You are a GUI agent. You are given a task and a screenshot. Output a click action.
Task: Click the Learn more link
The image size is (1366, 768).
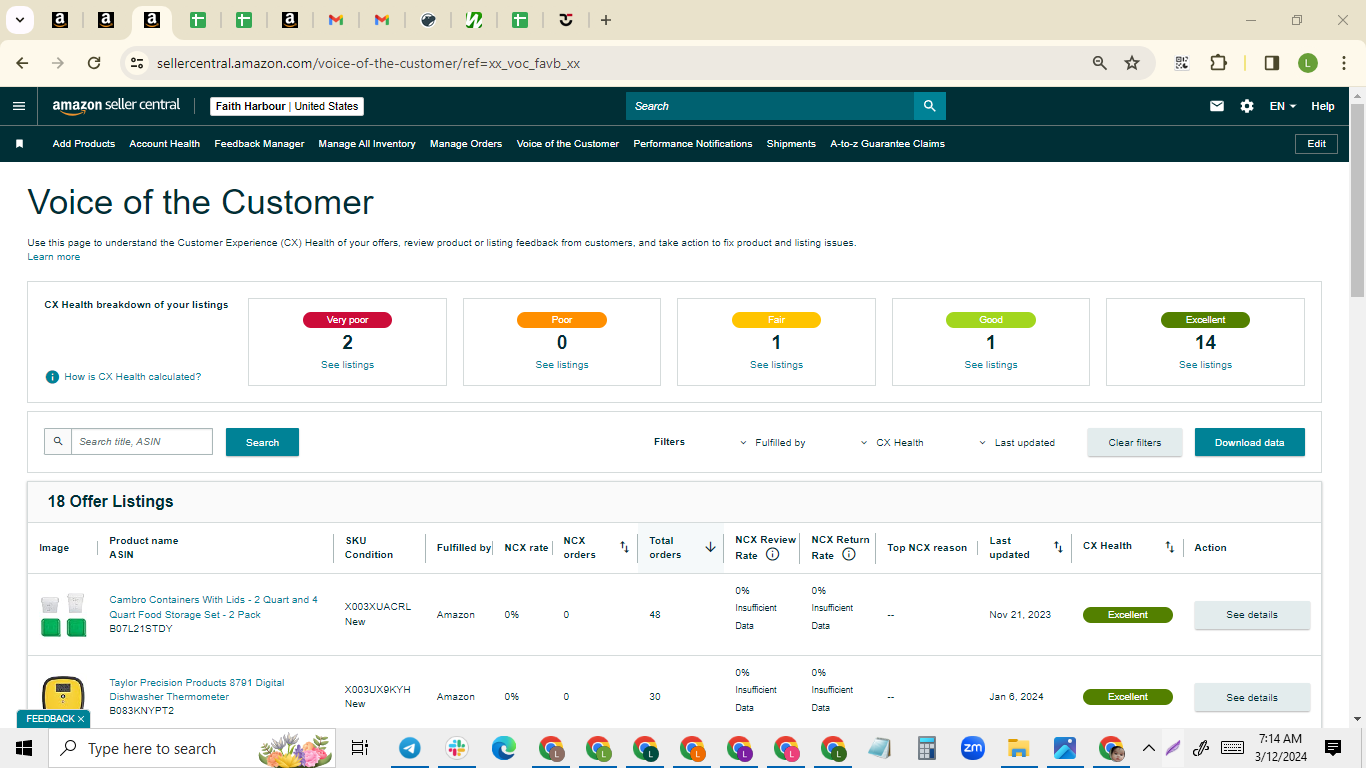[53, 257]
